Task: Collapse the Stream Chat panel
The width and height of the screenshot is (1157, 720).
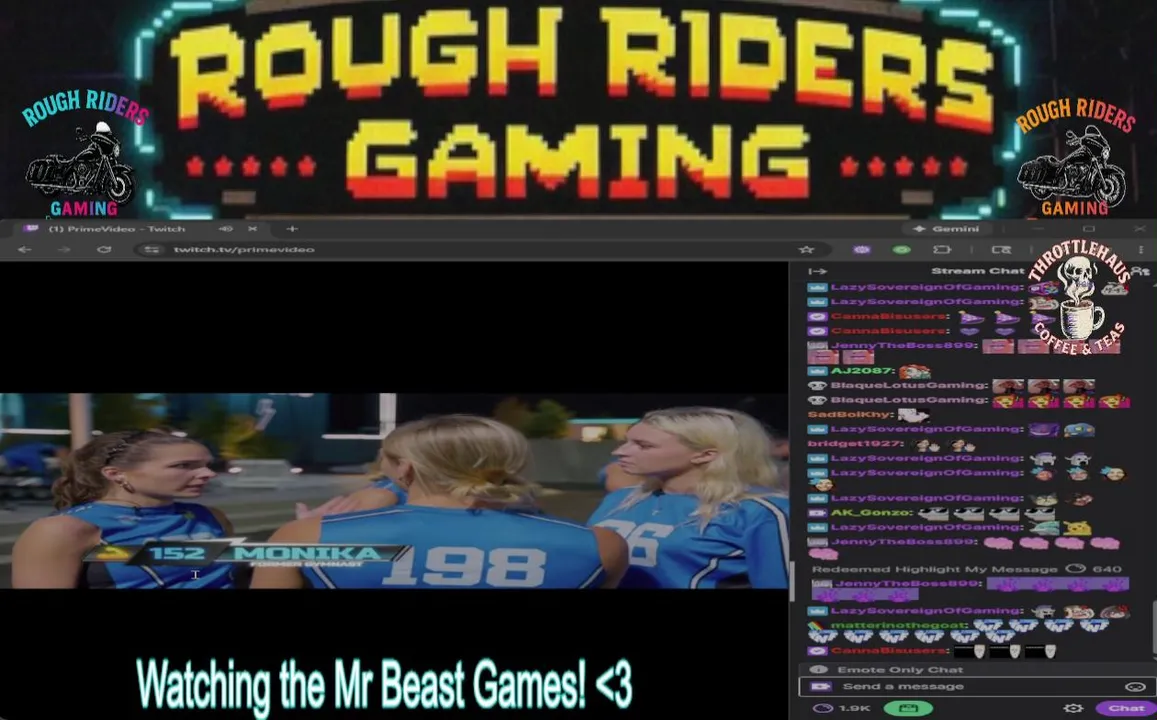Action: click(818, 271)
